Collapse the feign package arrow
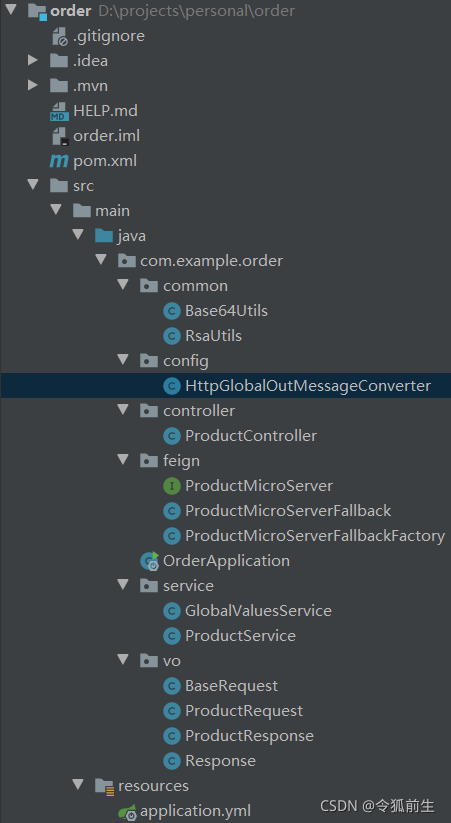The height and width of the screenshot is (823, 451). [123, 460]
